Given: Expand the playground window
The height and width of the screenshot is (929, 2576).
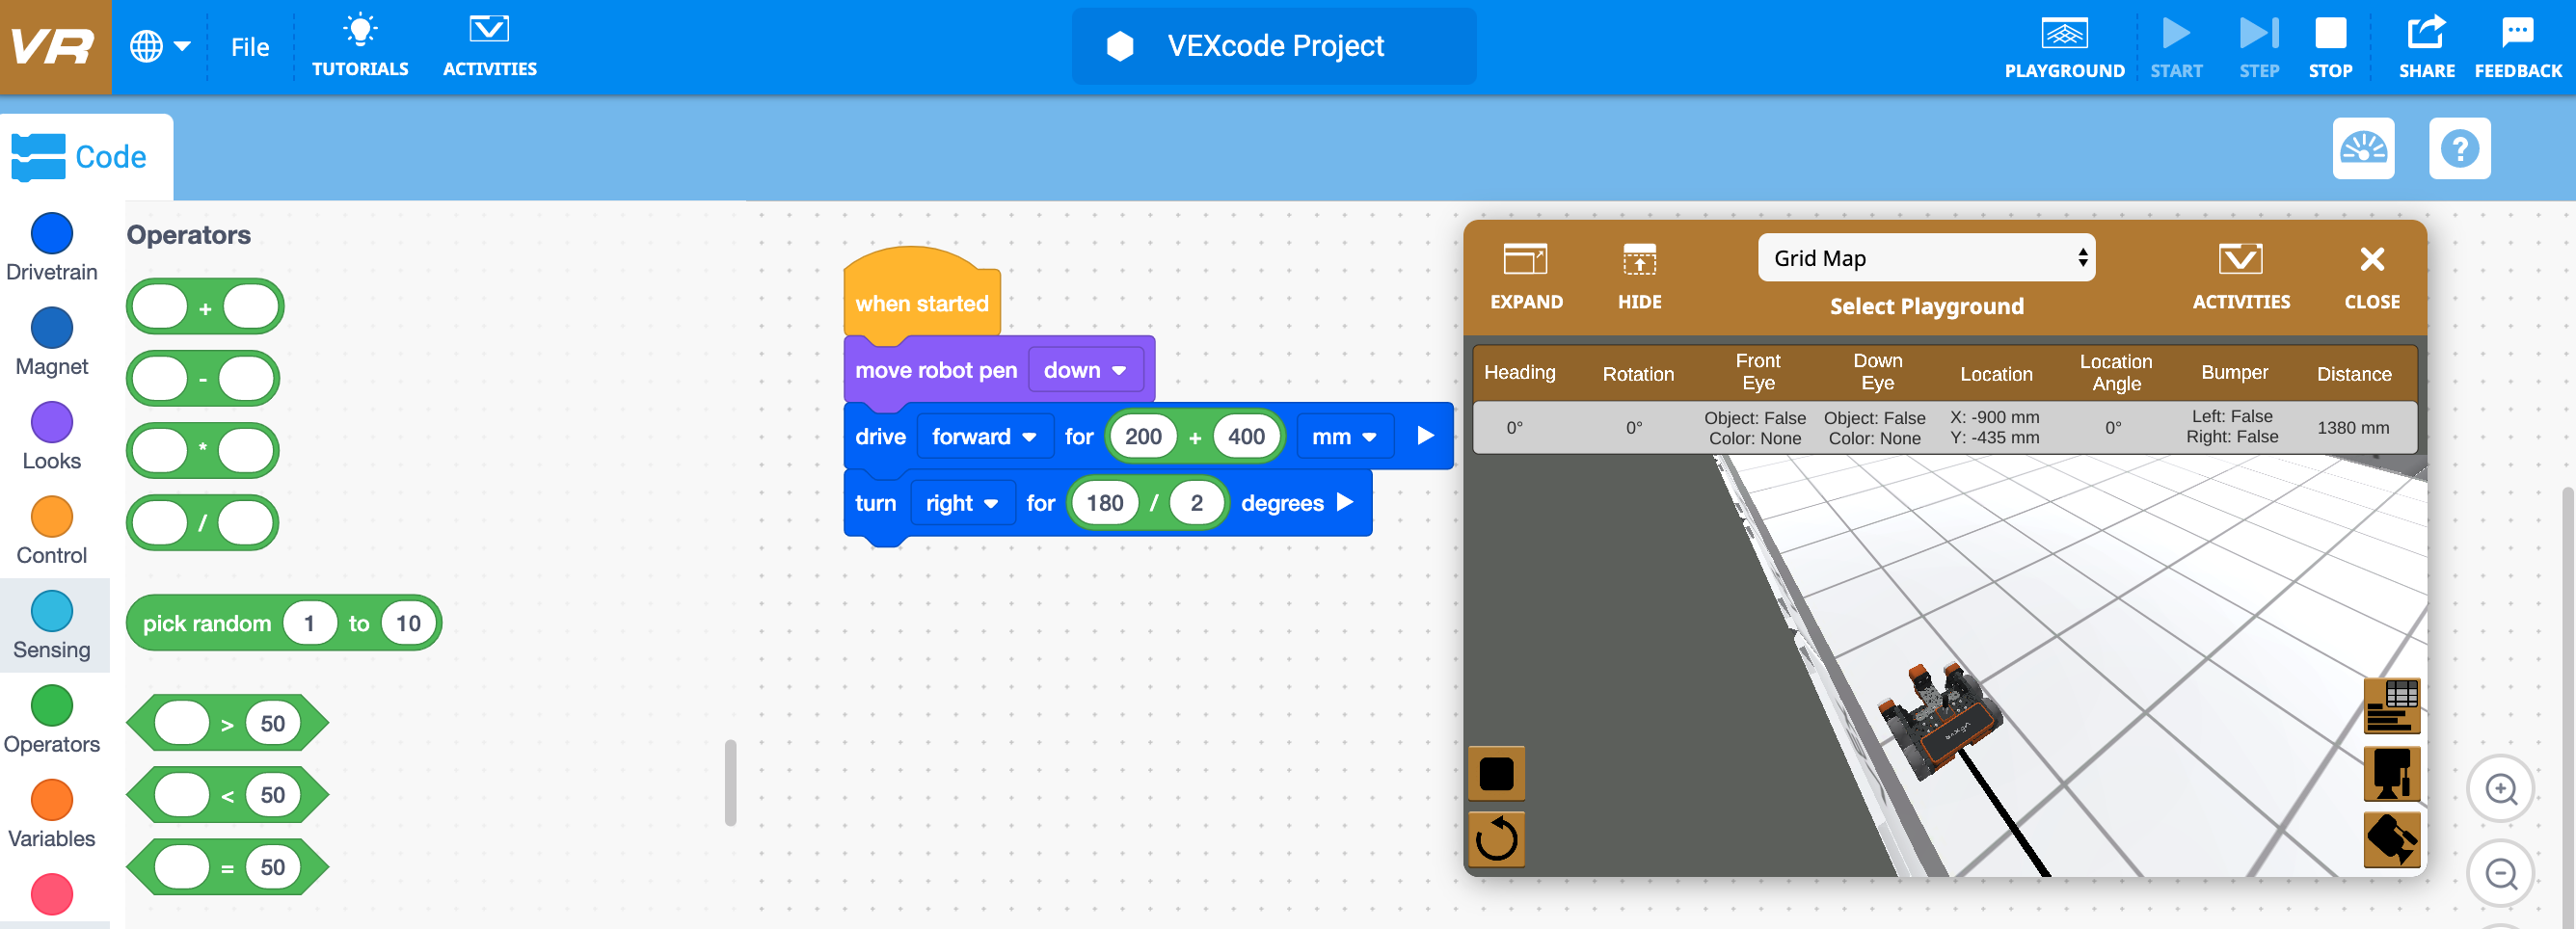Looking at the screenshot, I should [x=1525, y=272].
